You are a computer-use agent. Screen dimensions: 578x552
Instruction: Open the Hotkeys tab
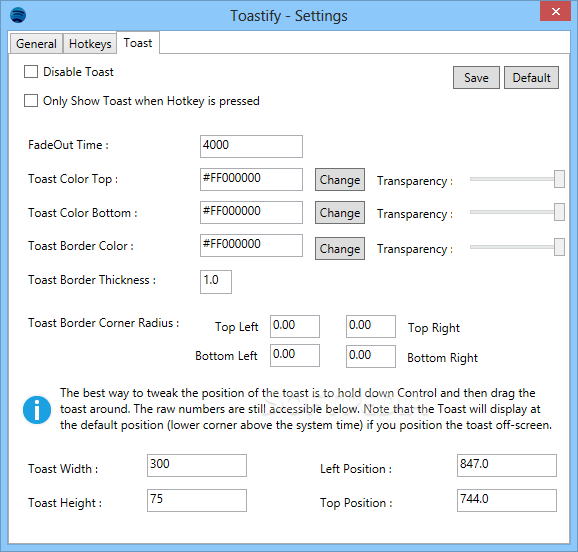tap(90, 44)
